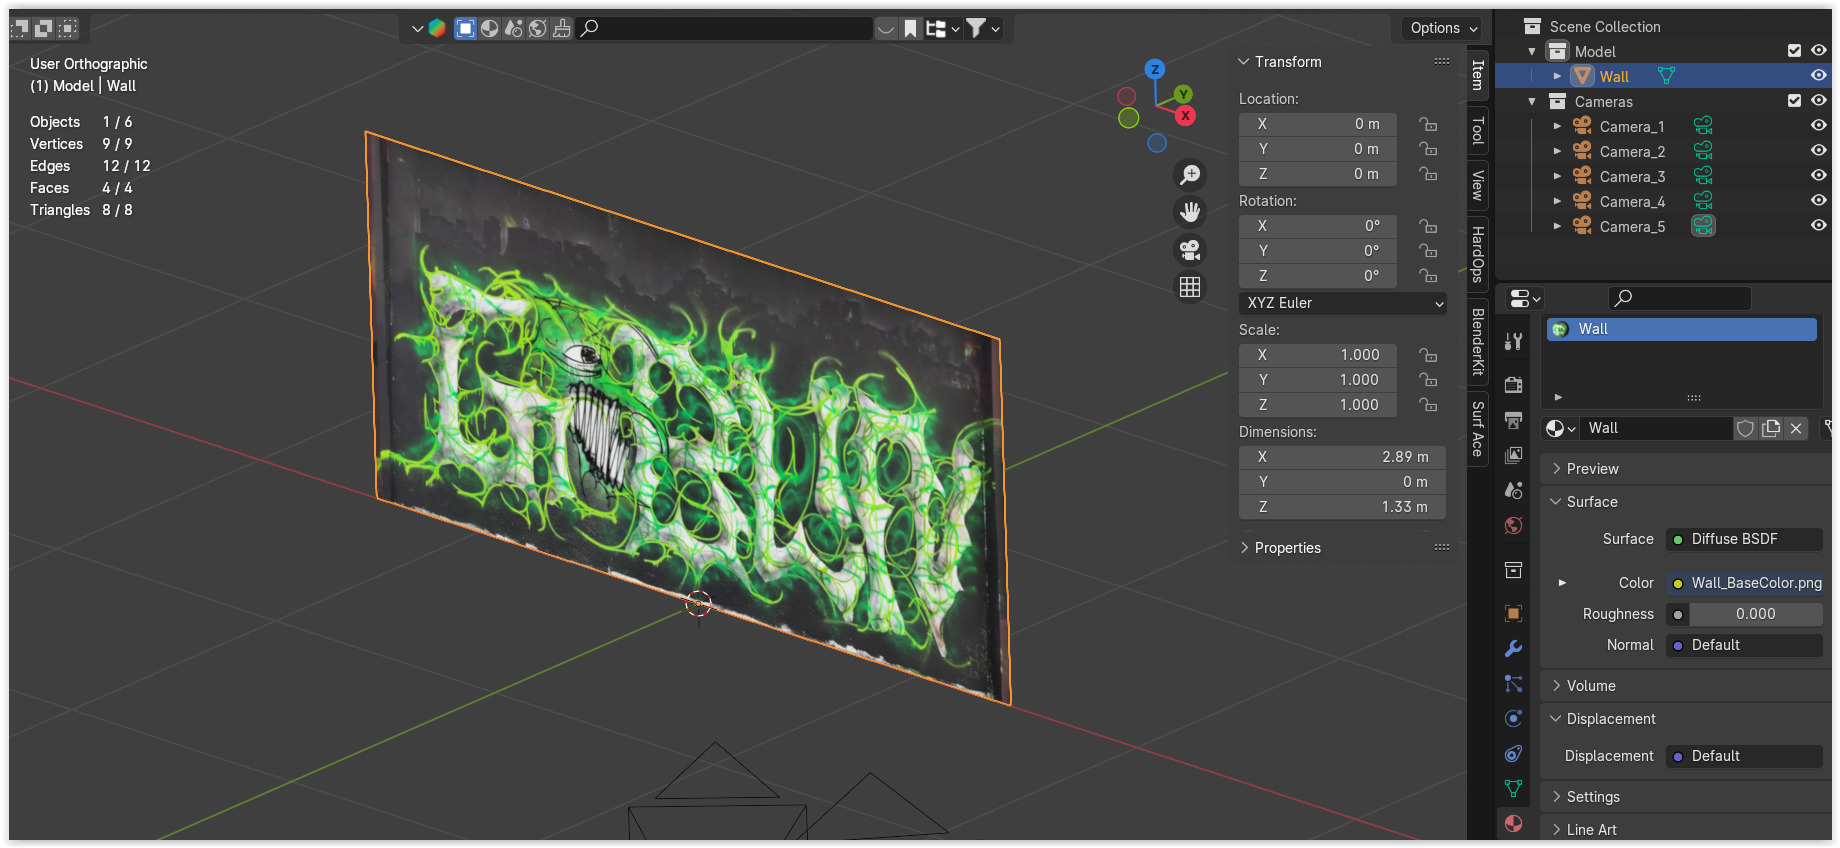Image resolution: width=1840 pixels, height=848 pixels.
Task: Duplicate the Wall material with copy icon
Action: pyautogui.click(x=1771, y=428)
